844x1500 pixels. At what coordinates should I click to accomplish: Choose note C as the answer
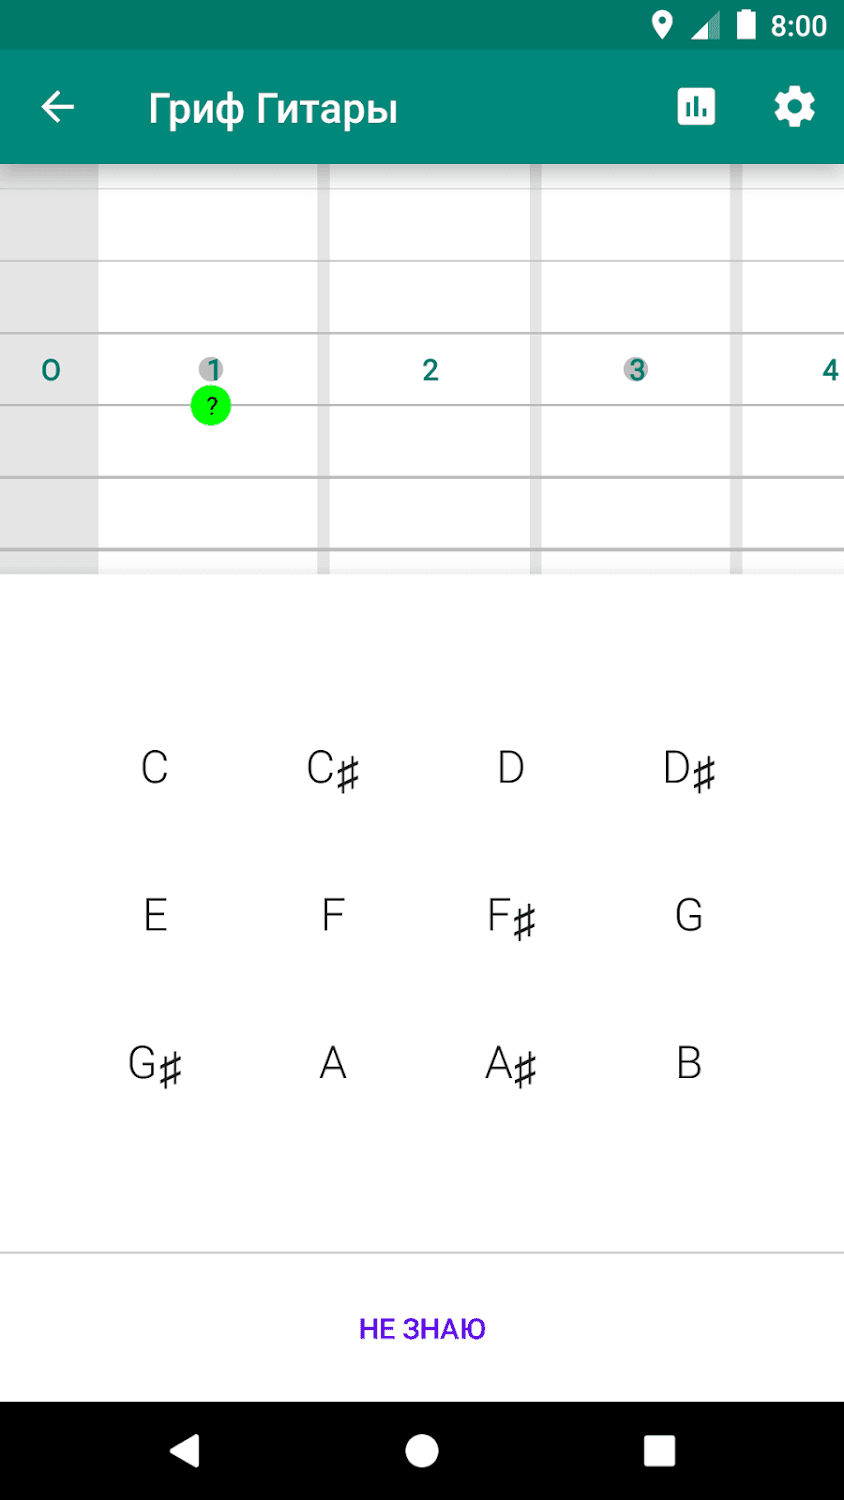(155, 768)
